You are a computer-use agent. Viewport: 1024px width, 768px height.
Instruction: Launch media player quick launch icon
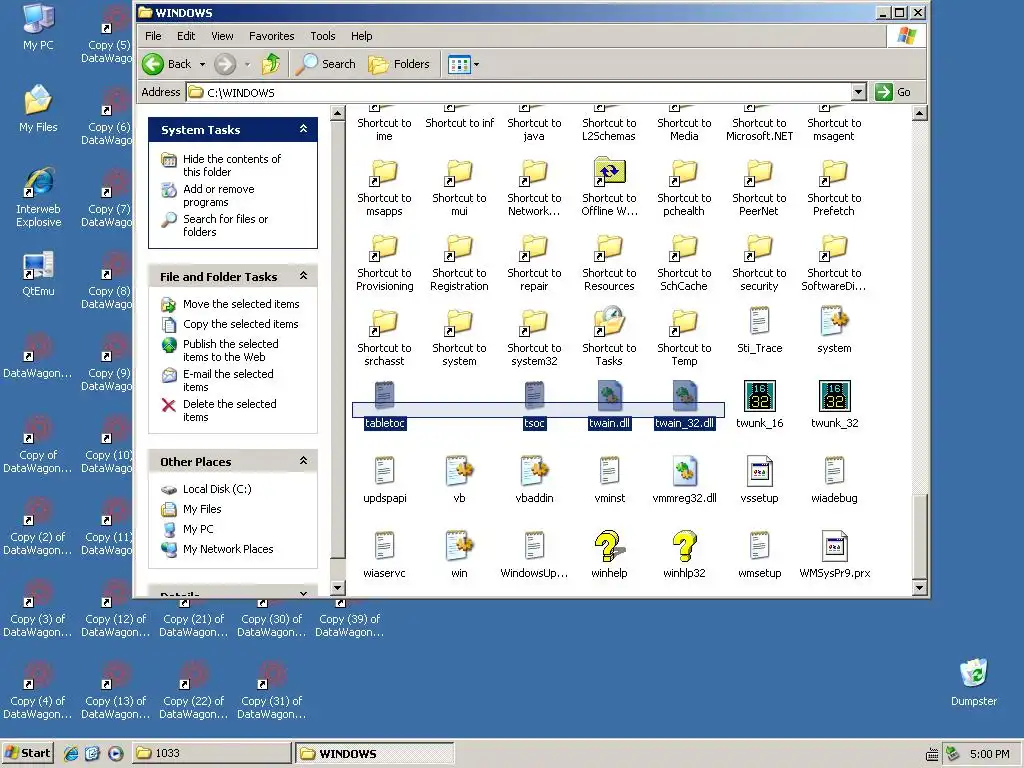(x=115, y=753)
